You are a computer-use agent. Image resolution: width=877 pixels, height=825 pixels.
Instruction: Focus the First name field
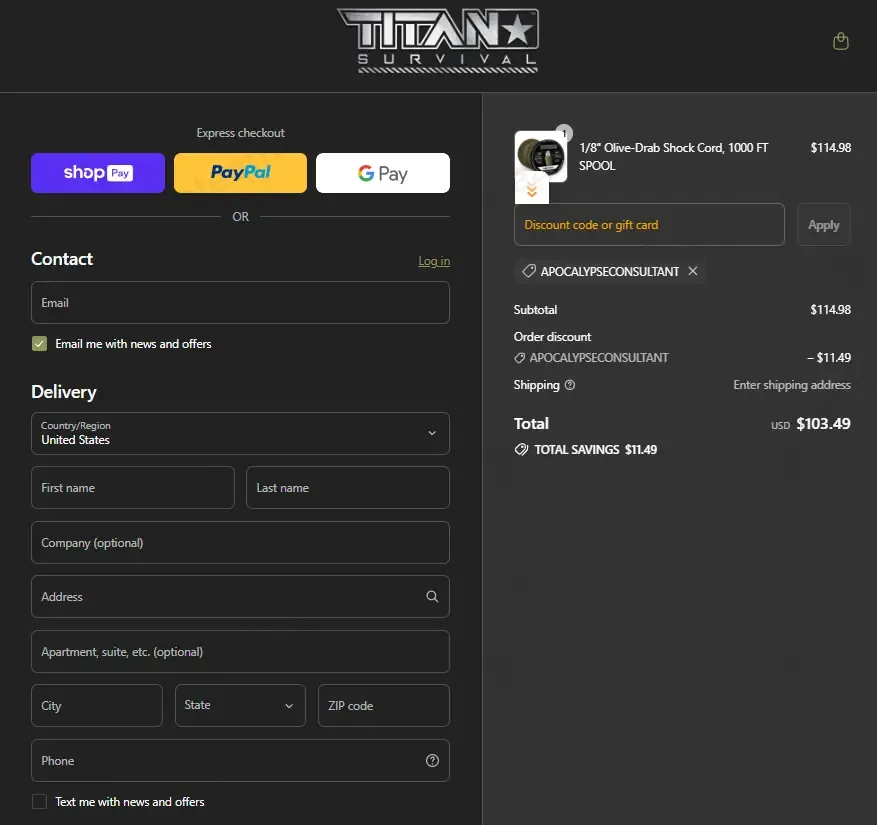pos(133,488)
